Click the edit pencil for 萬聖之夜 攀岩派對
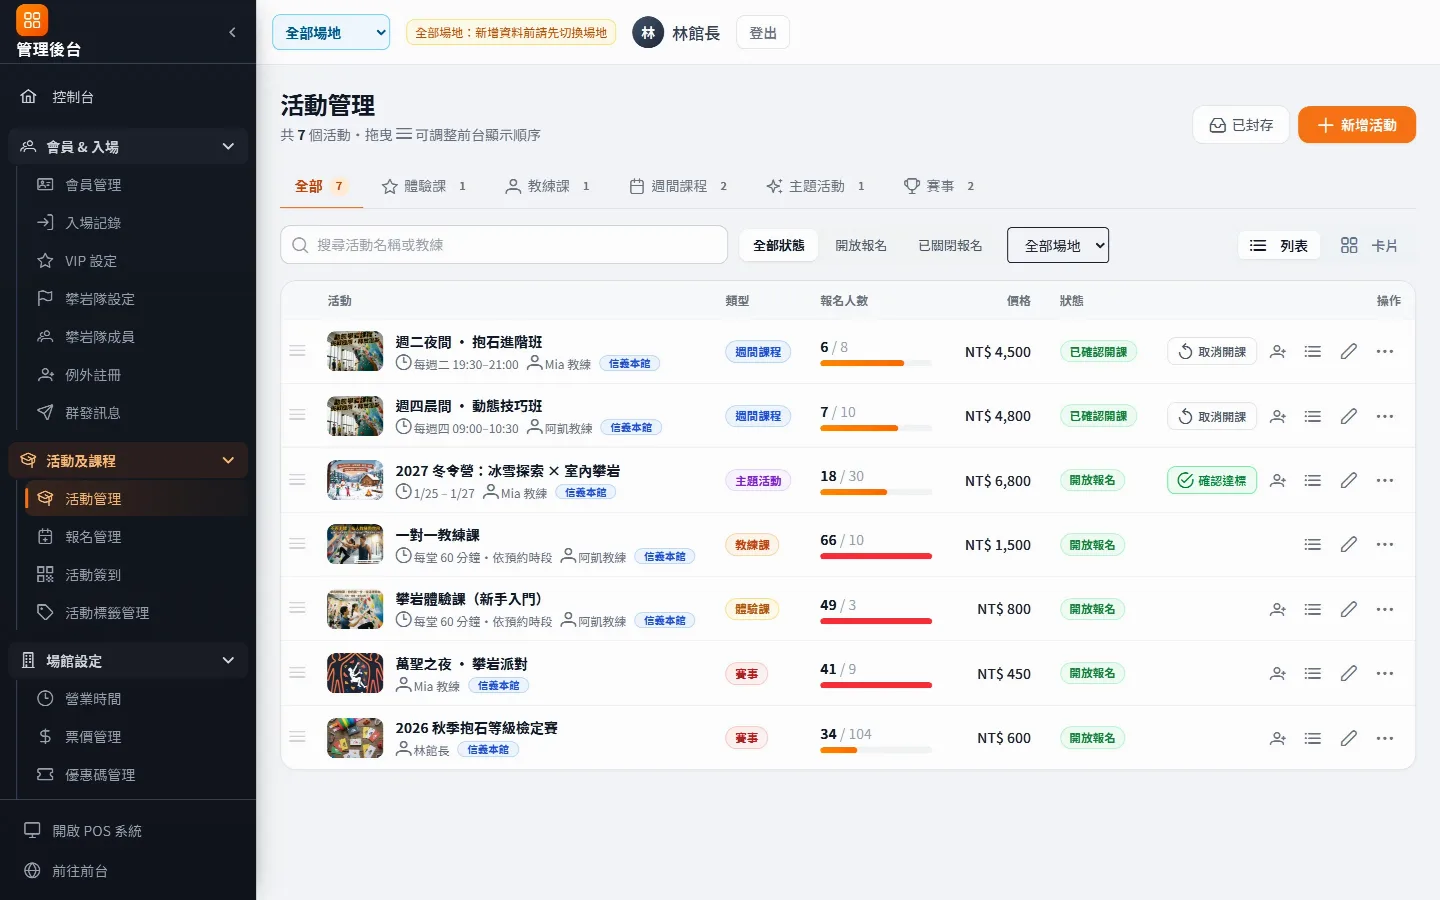 tap(1349, 674)
